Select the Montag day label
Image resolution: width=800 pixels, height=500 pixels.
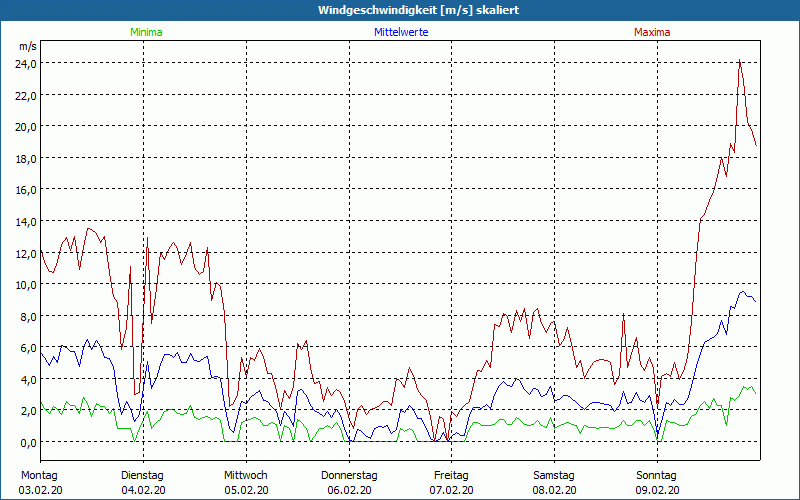click(39, 475)
